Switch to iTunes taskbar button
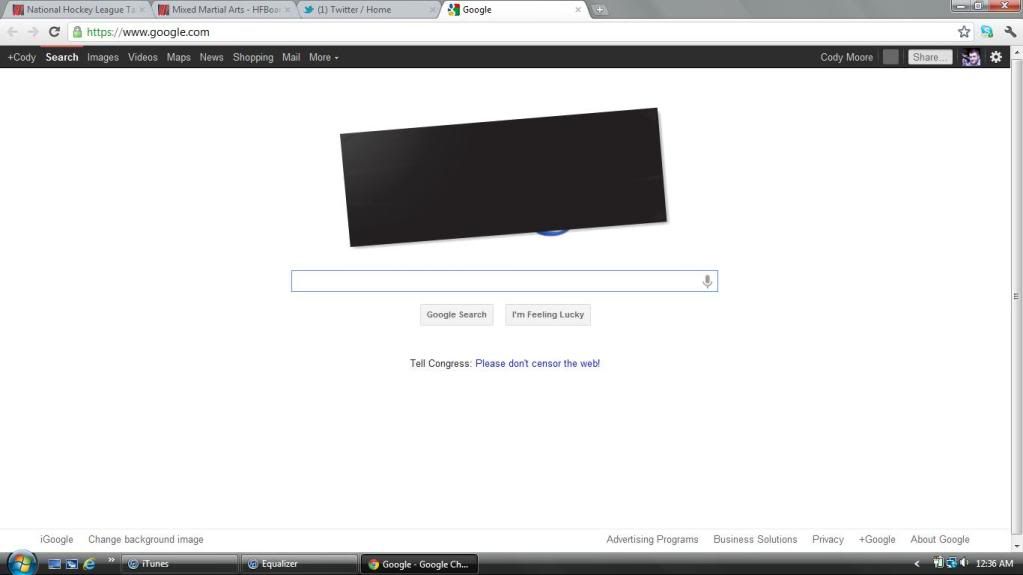Viewport: 1023px width, 575px height. [179, 564]
